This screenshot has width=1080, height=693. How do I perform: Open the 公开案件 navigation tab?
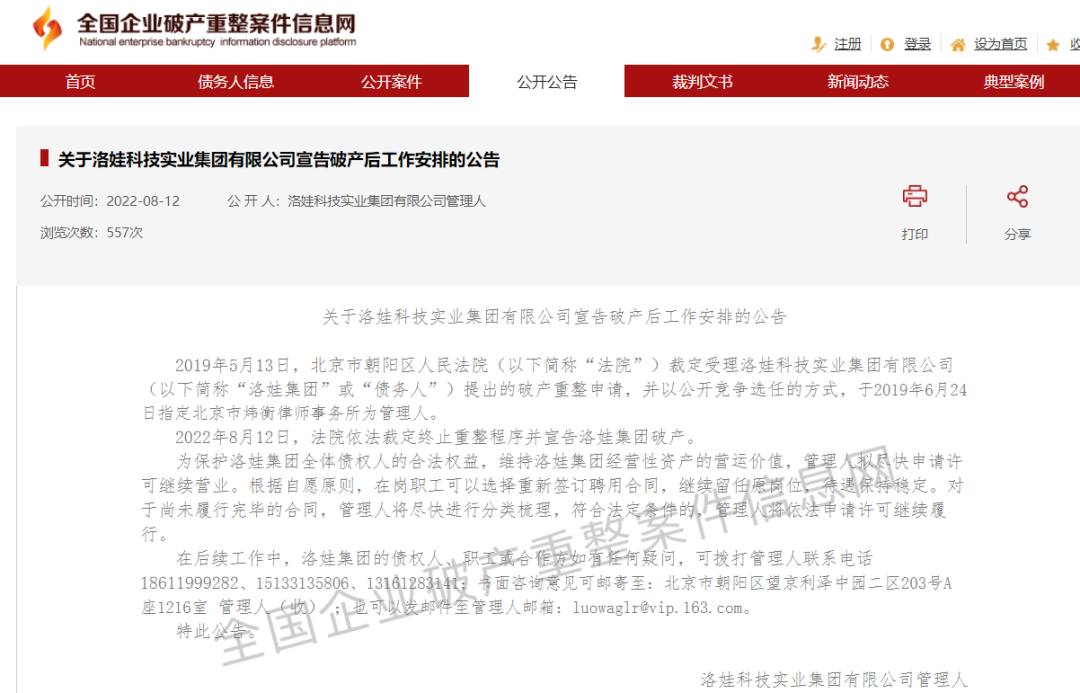point(391,81)
